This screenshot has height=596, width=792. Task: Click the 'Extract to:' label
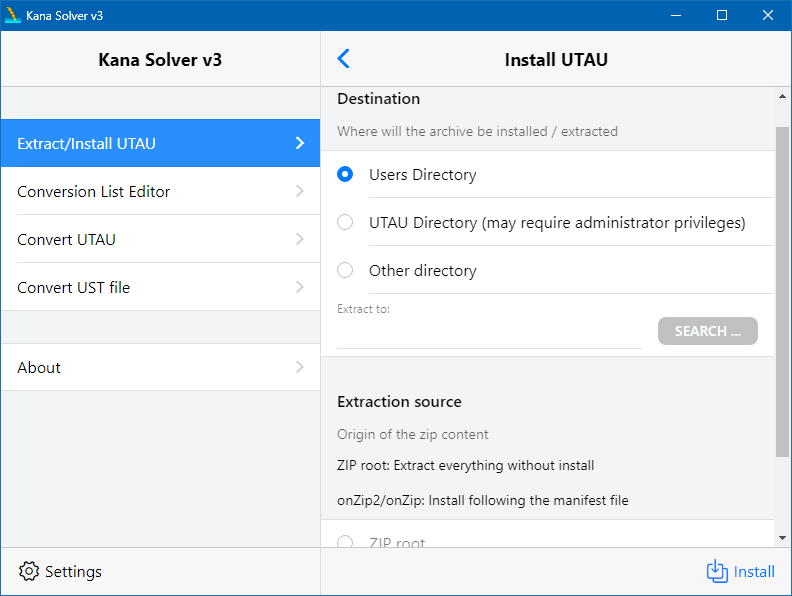363,309
